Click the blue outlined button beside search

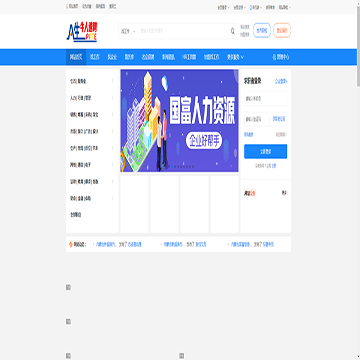[262, 30]
